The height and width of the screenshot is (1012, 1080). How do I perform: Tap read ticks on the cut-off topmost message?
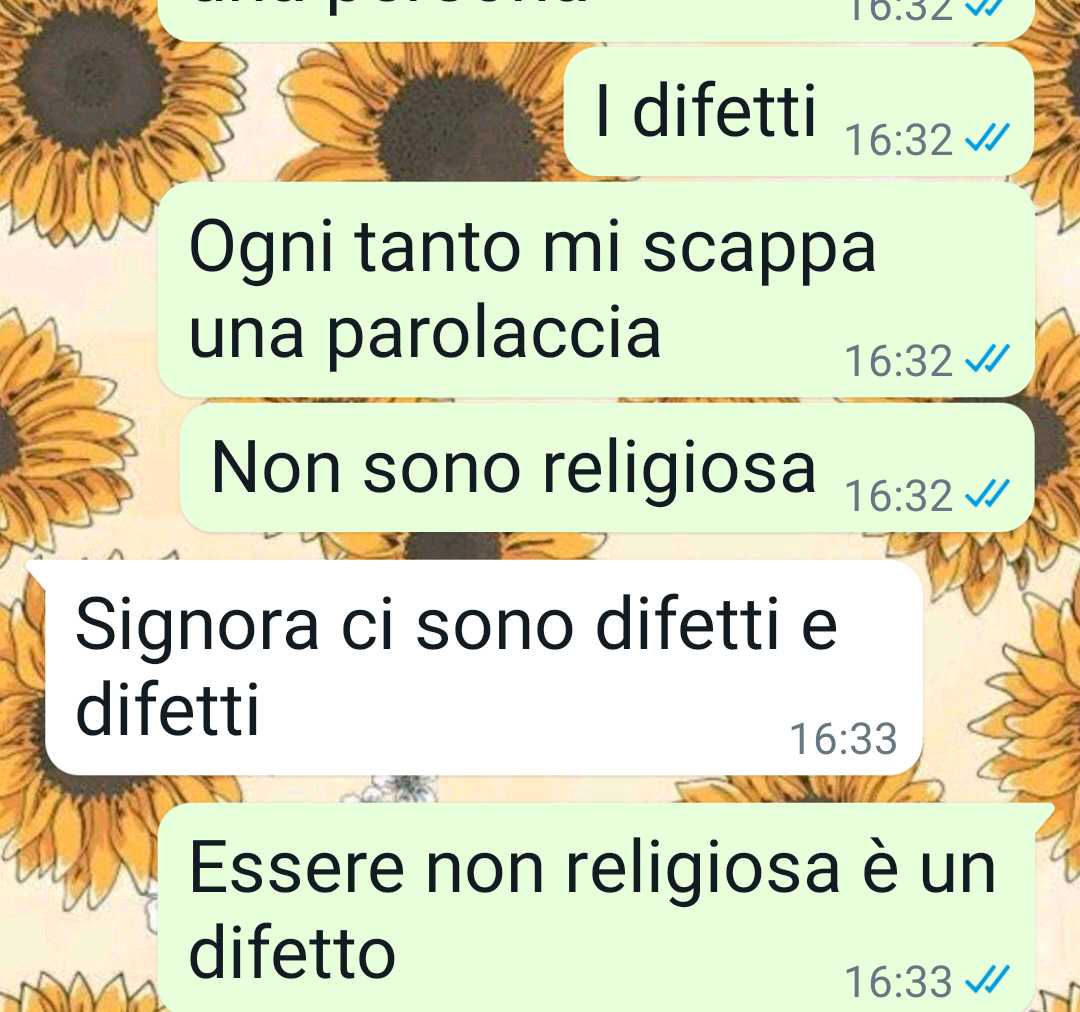(x=987, y=7)
